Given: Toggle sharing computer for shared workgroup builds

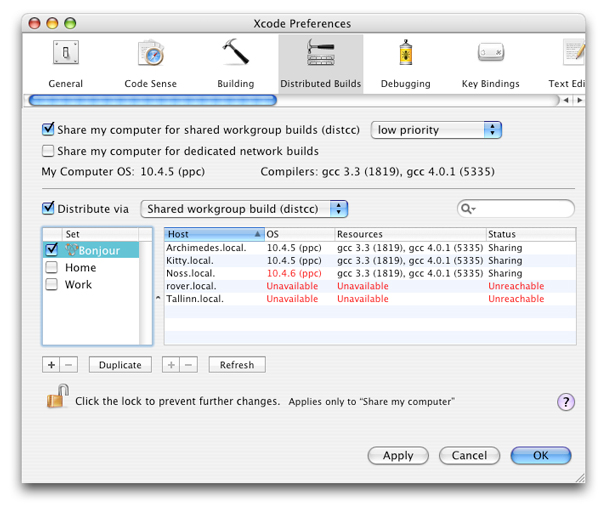Looking at the screenshot, I should point(48,129).
